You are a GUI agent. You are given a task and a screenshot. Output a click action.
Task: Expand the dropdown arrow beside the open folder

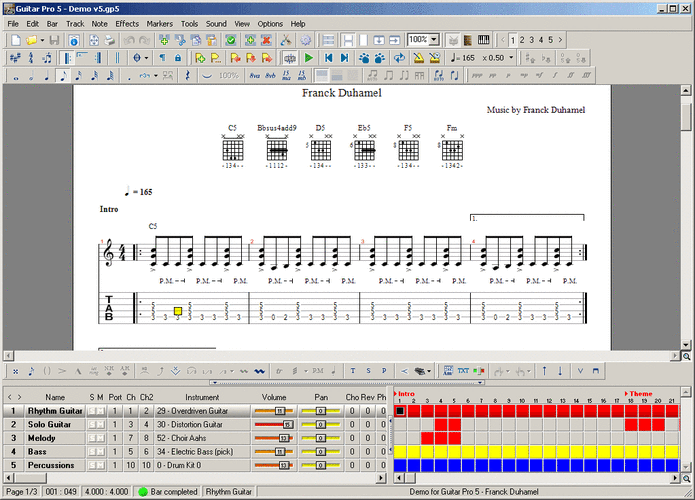click(x=42, y=40)
